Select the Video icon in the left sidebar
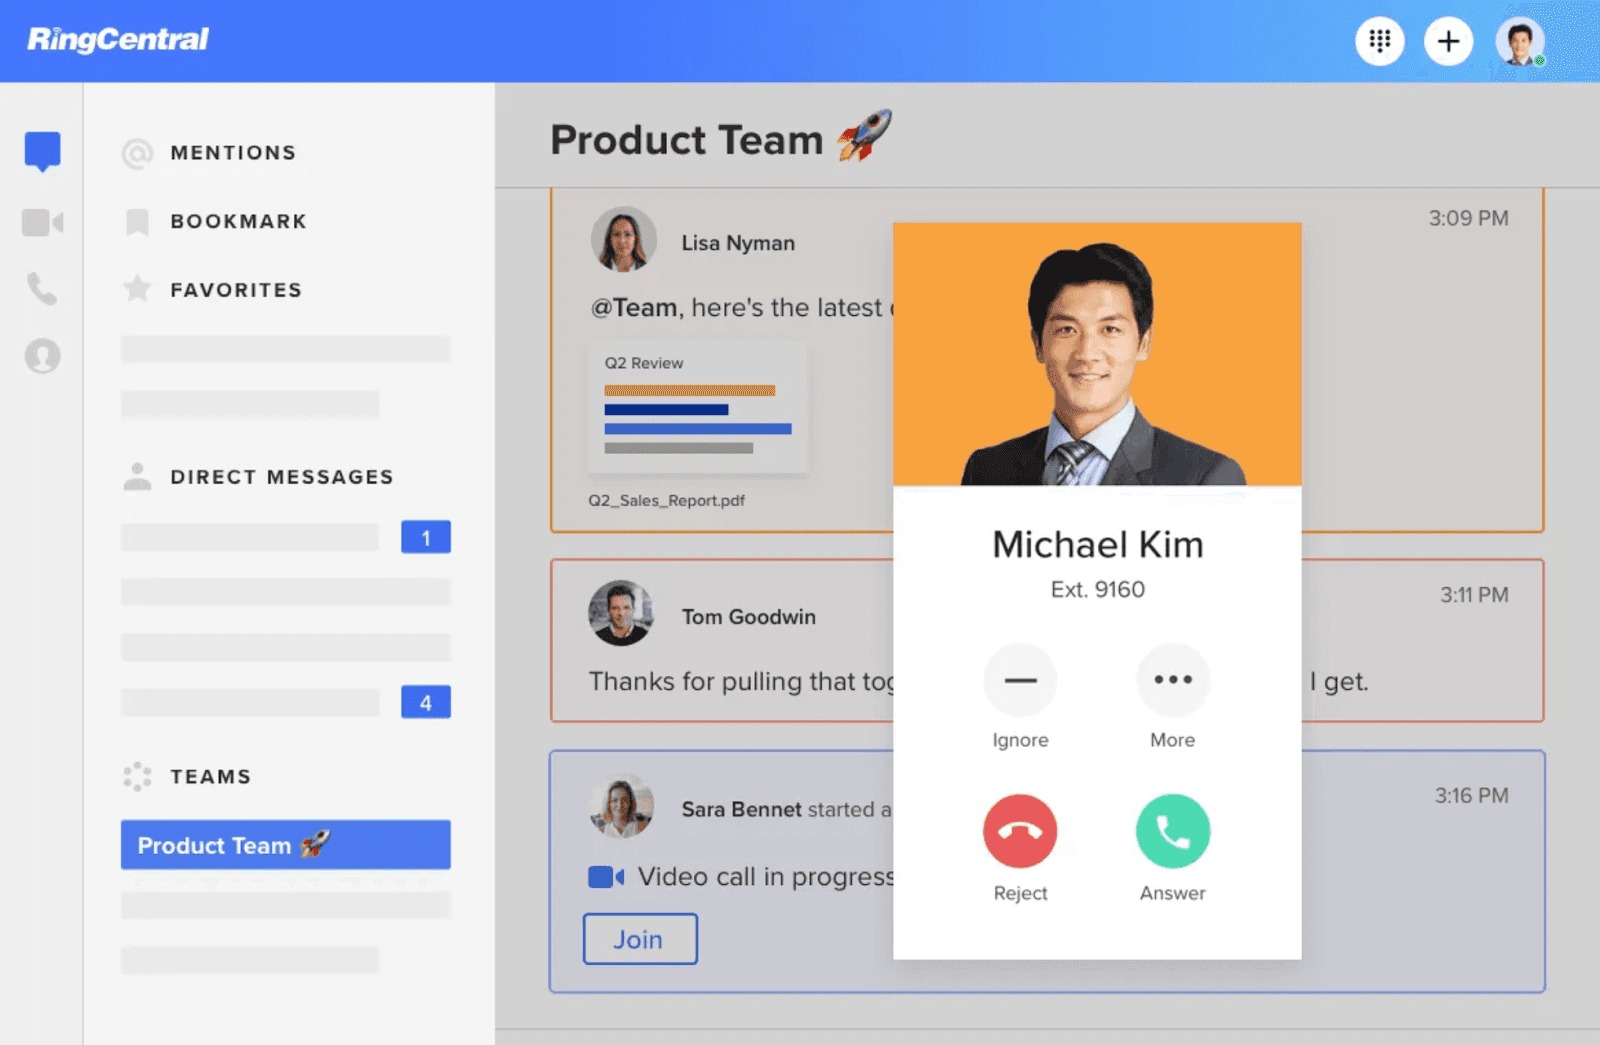 (41, 222)
